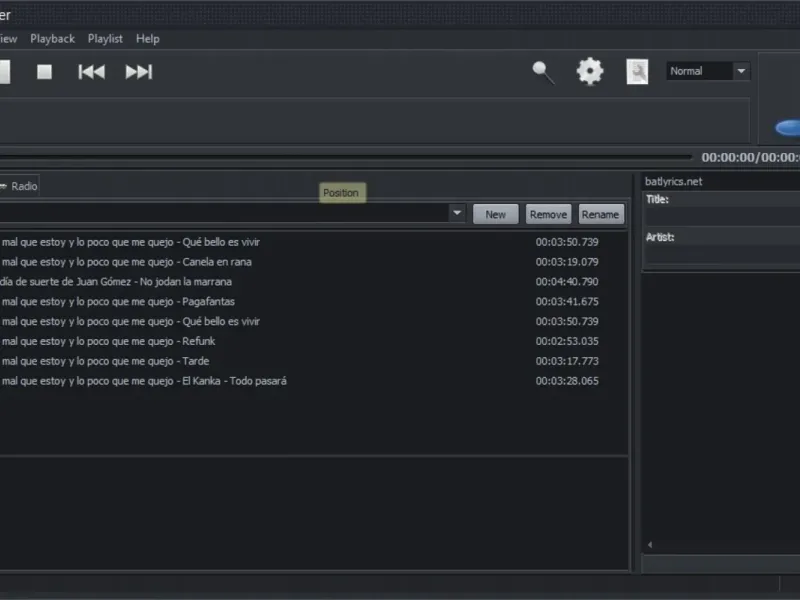
Task: Click the wrench tools icon
Action: 637,71
